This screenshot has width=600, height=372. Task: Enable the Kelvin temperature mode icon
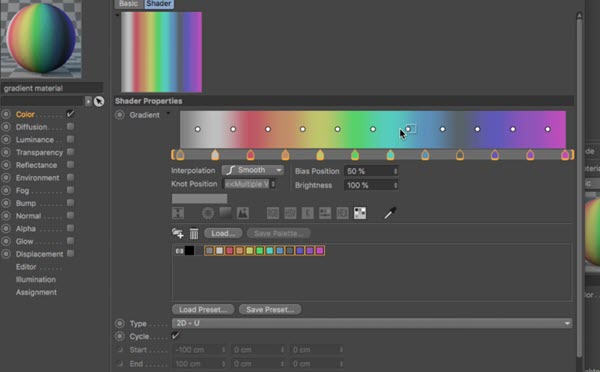pyautogui.click(x=308, y=213)
